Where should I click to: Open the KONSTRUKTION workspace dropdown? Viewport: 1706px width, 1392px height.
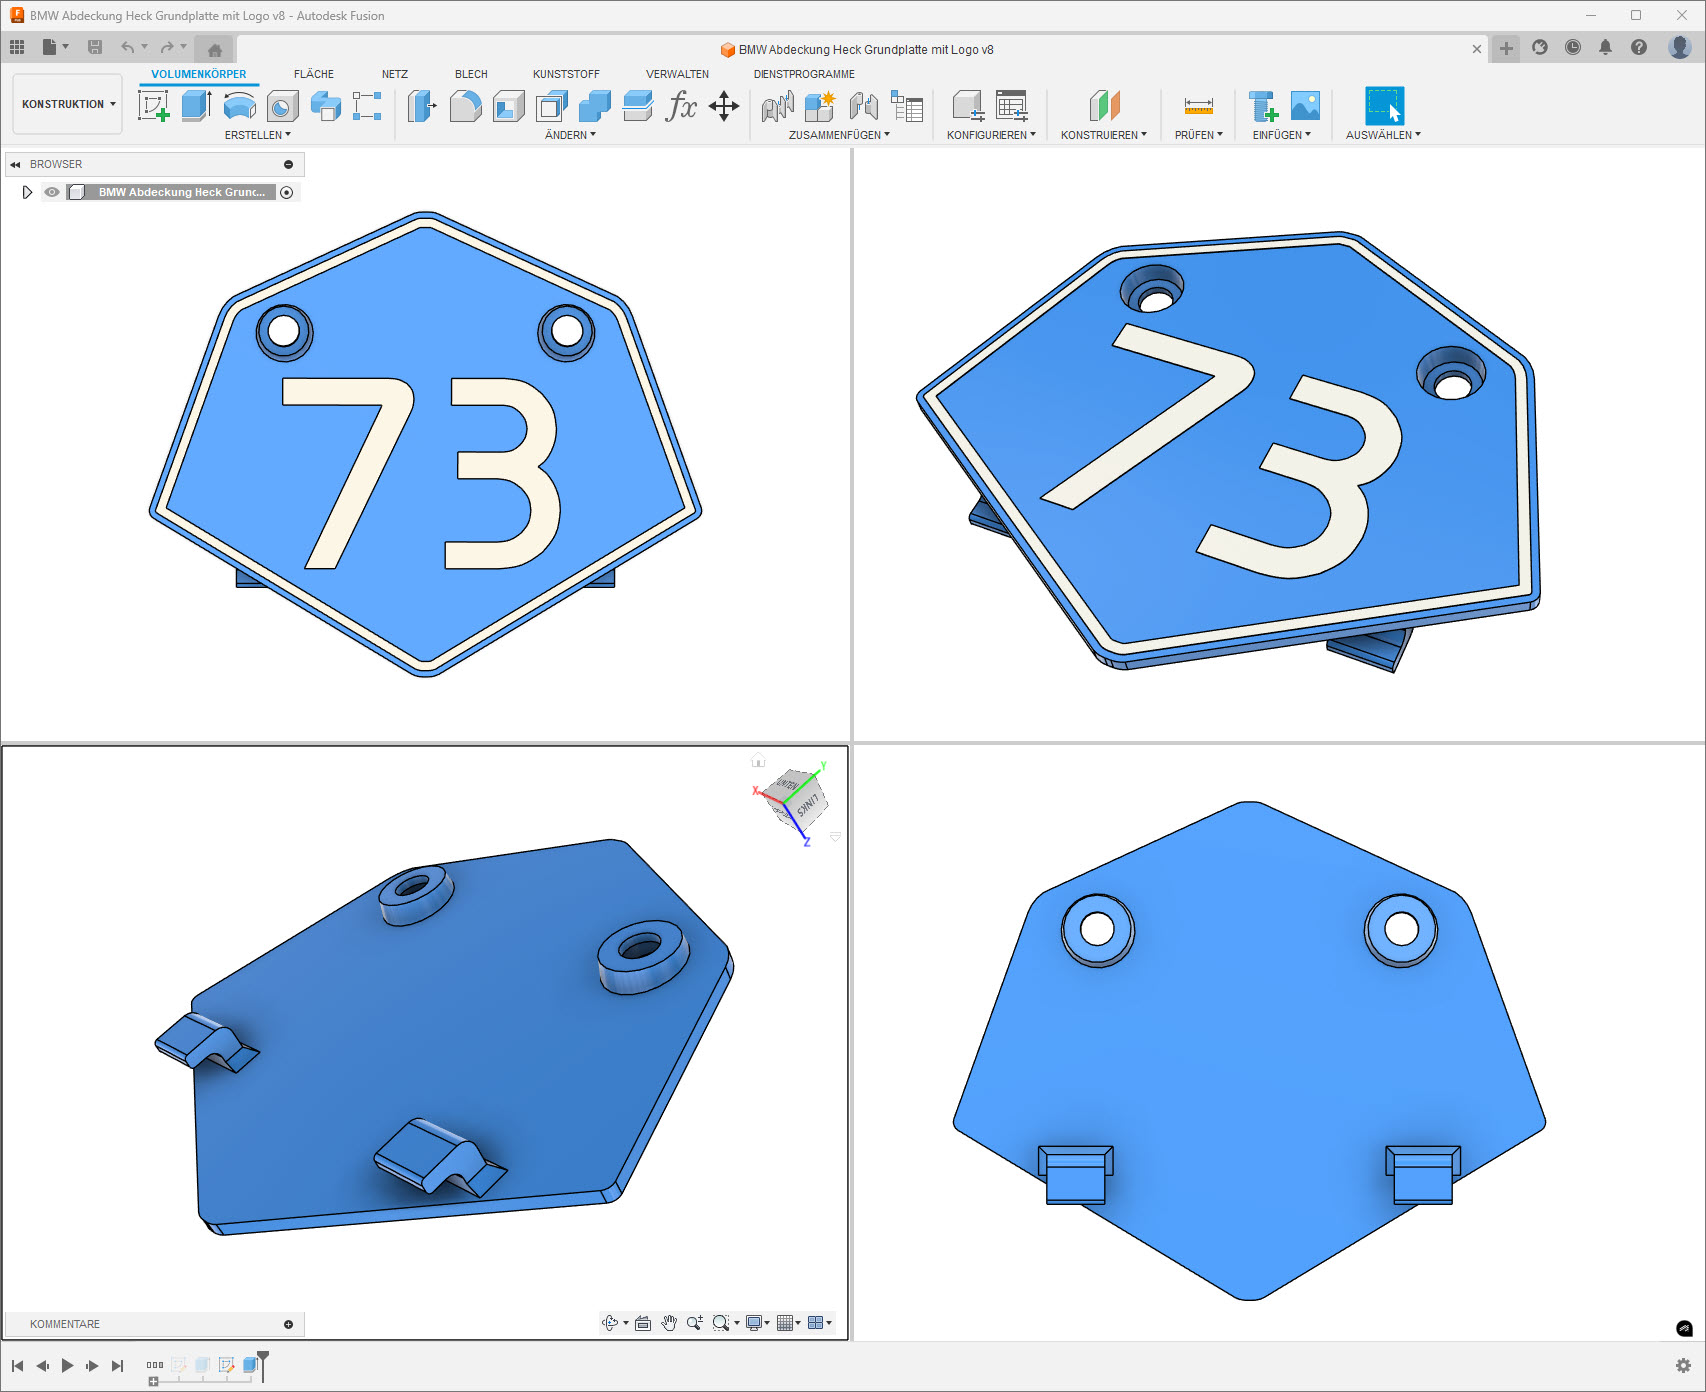point(68,104)
